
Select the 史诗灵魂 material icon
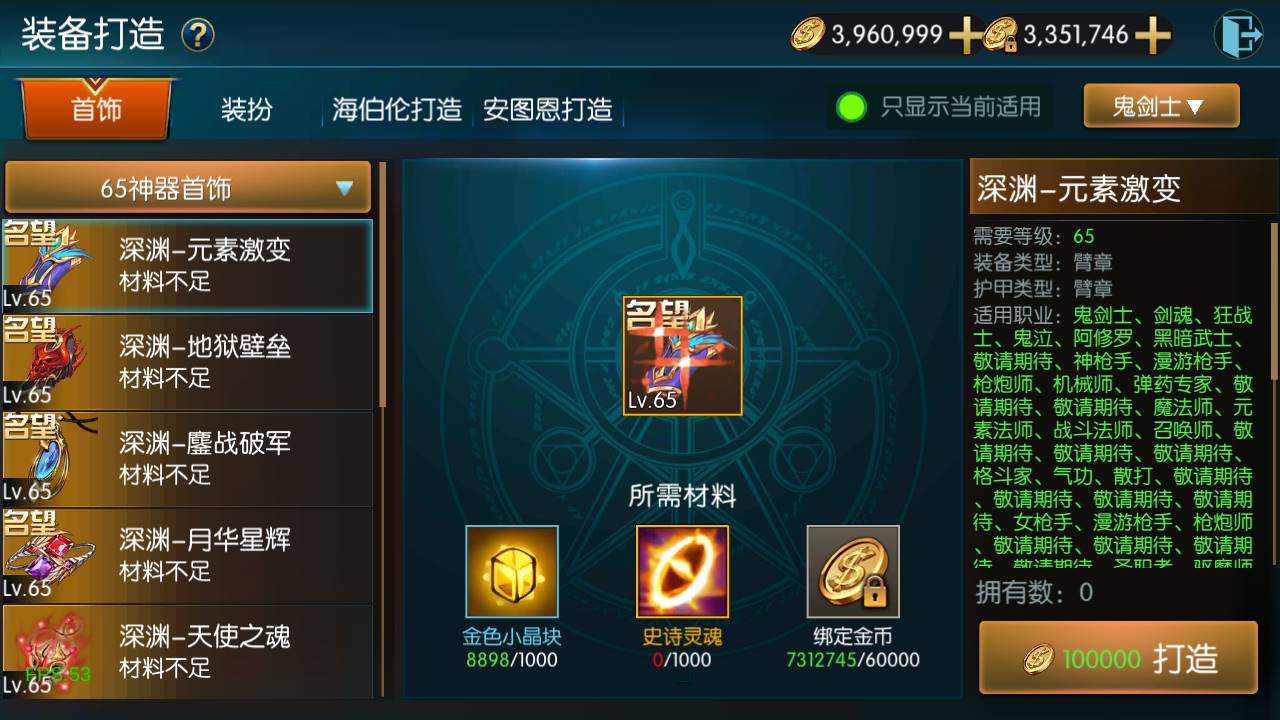682,572
